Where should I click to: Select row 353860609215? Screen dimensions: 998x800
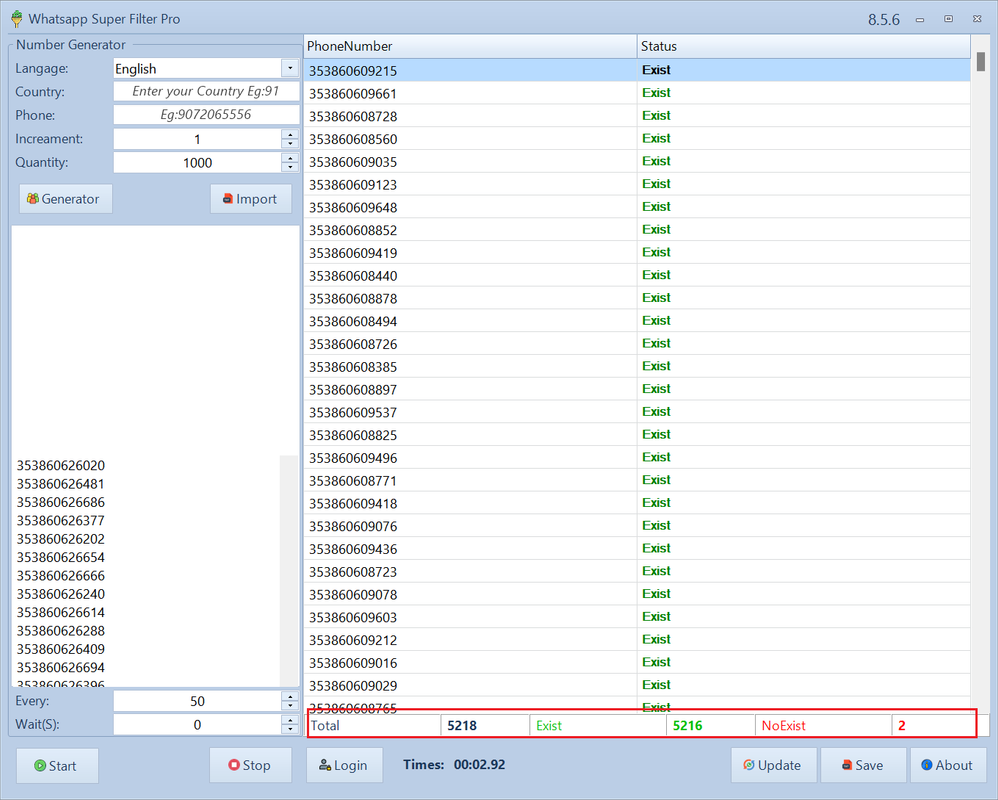pyautogui.click(x=637, y=70)
